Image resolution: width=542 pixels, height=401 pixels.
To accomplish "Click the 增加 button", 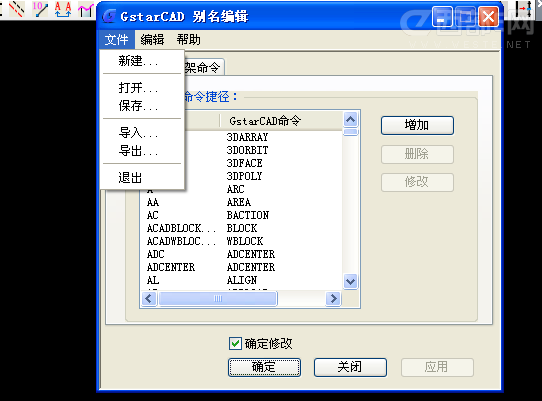I will click(x=417, y=125).
